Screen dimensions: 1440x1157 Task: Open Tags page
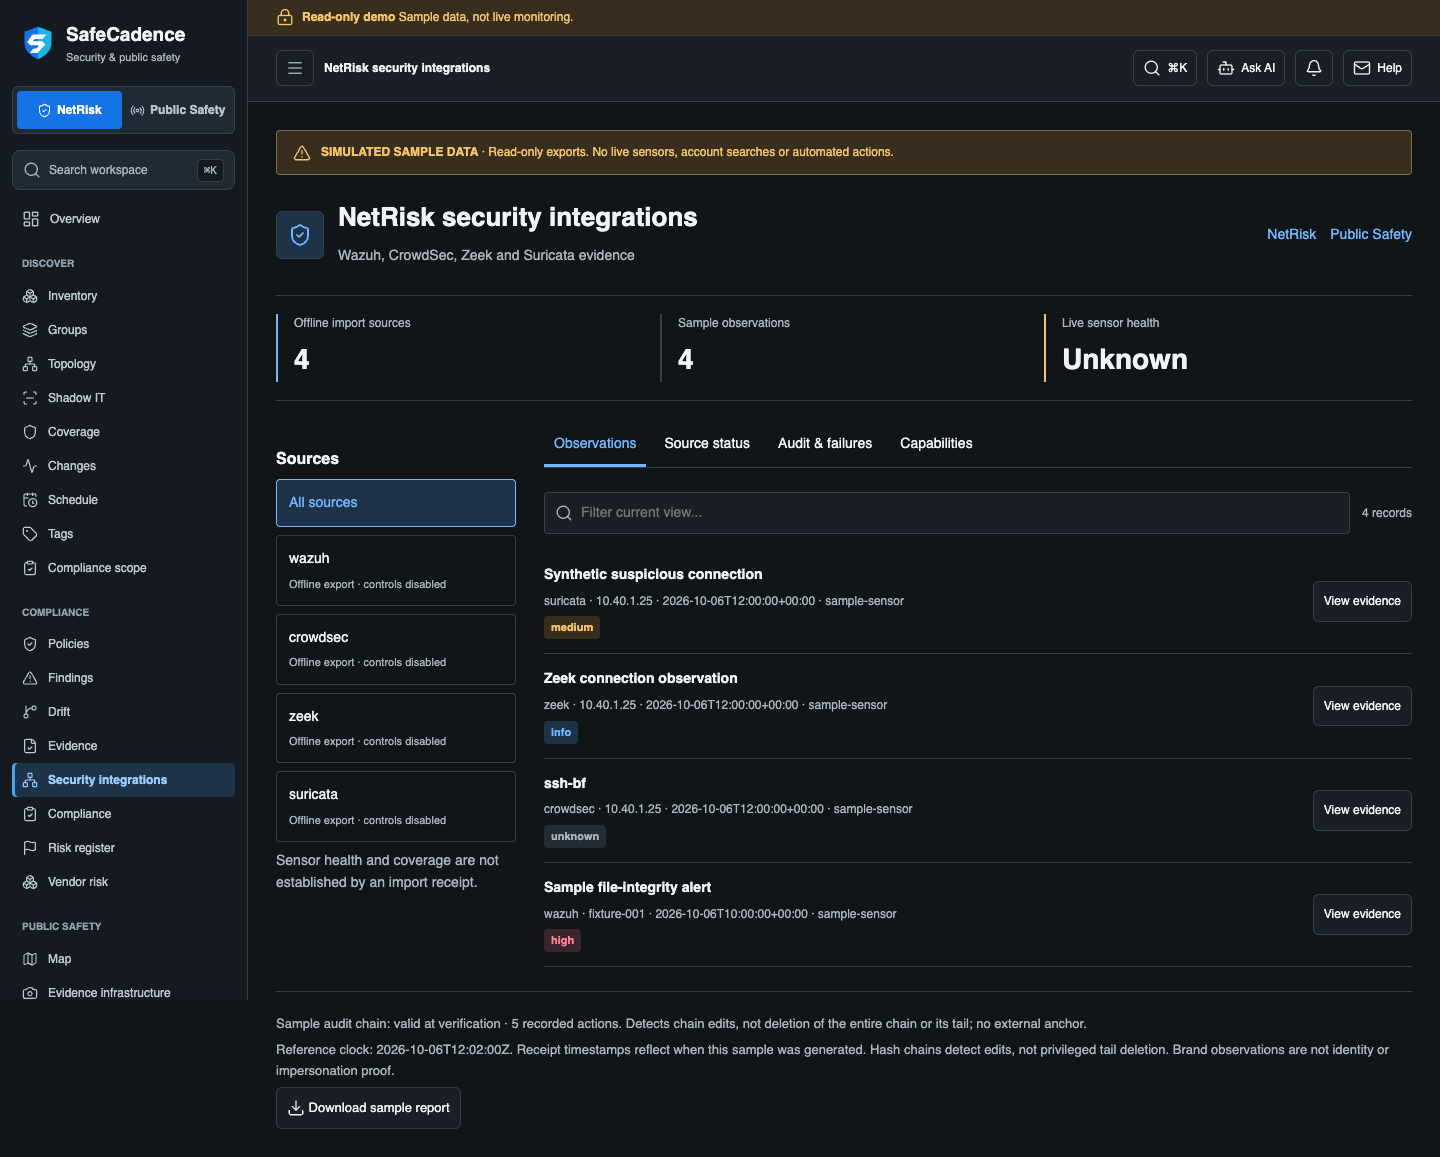tap(124, 534)
